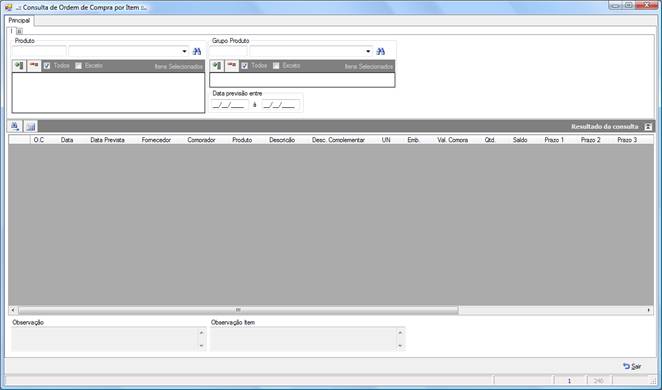Sort by the Prazo 2 column header
Image resolution: width=662 pixels, height=390 pixels.
[590, 140]
